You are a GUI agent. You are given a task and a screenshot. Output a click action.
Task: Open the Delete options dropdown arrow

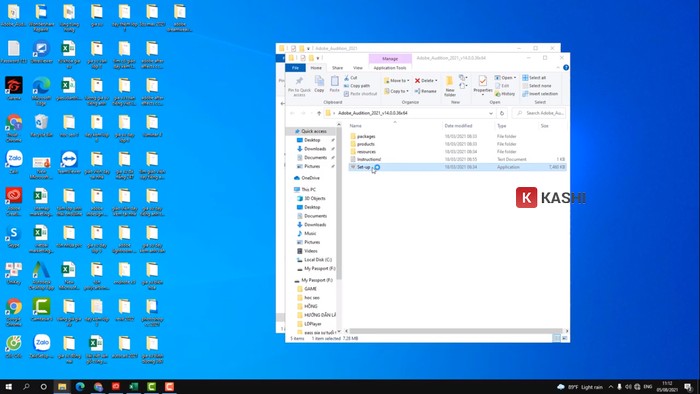(x=436, y=81)
